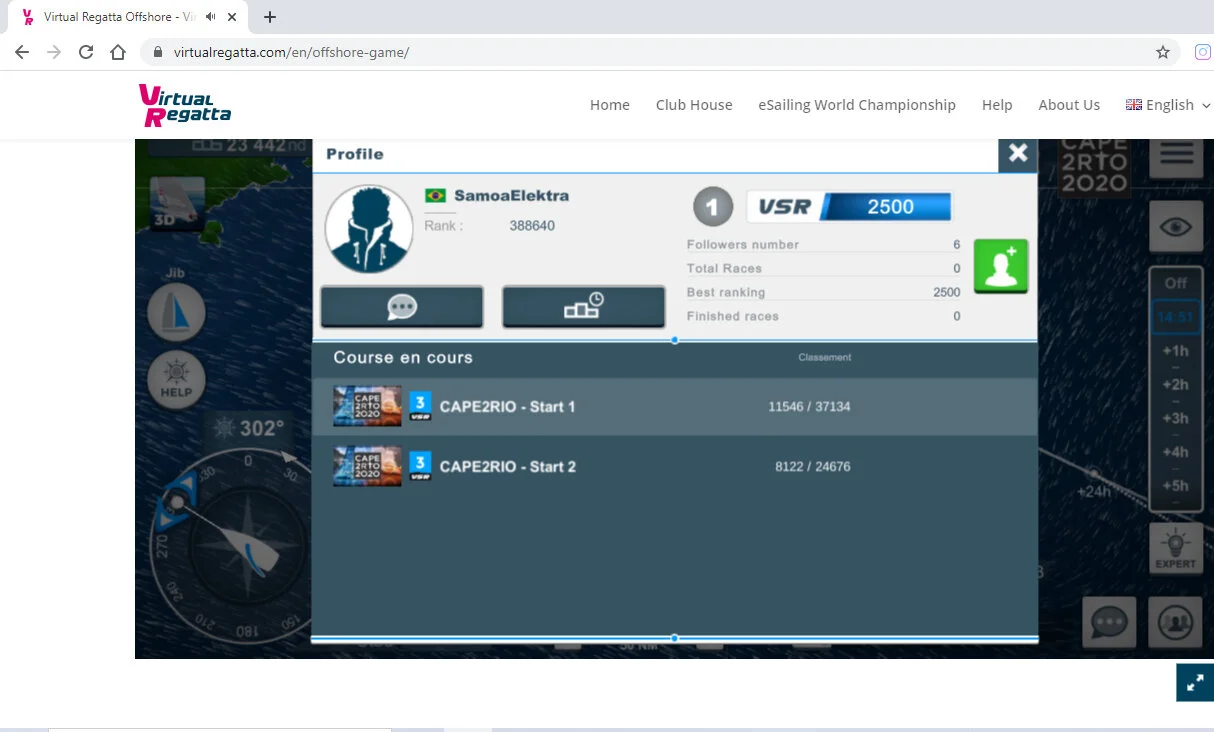The image size is (1214, 732).
Task: Go back in browser history
Action: click(22, 52)
